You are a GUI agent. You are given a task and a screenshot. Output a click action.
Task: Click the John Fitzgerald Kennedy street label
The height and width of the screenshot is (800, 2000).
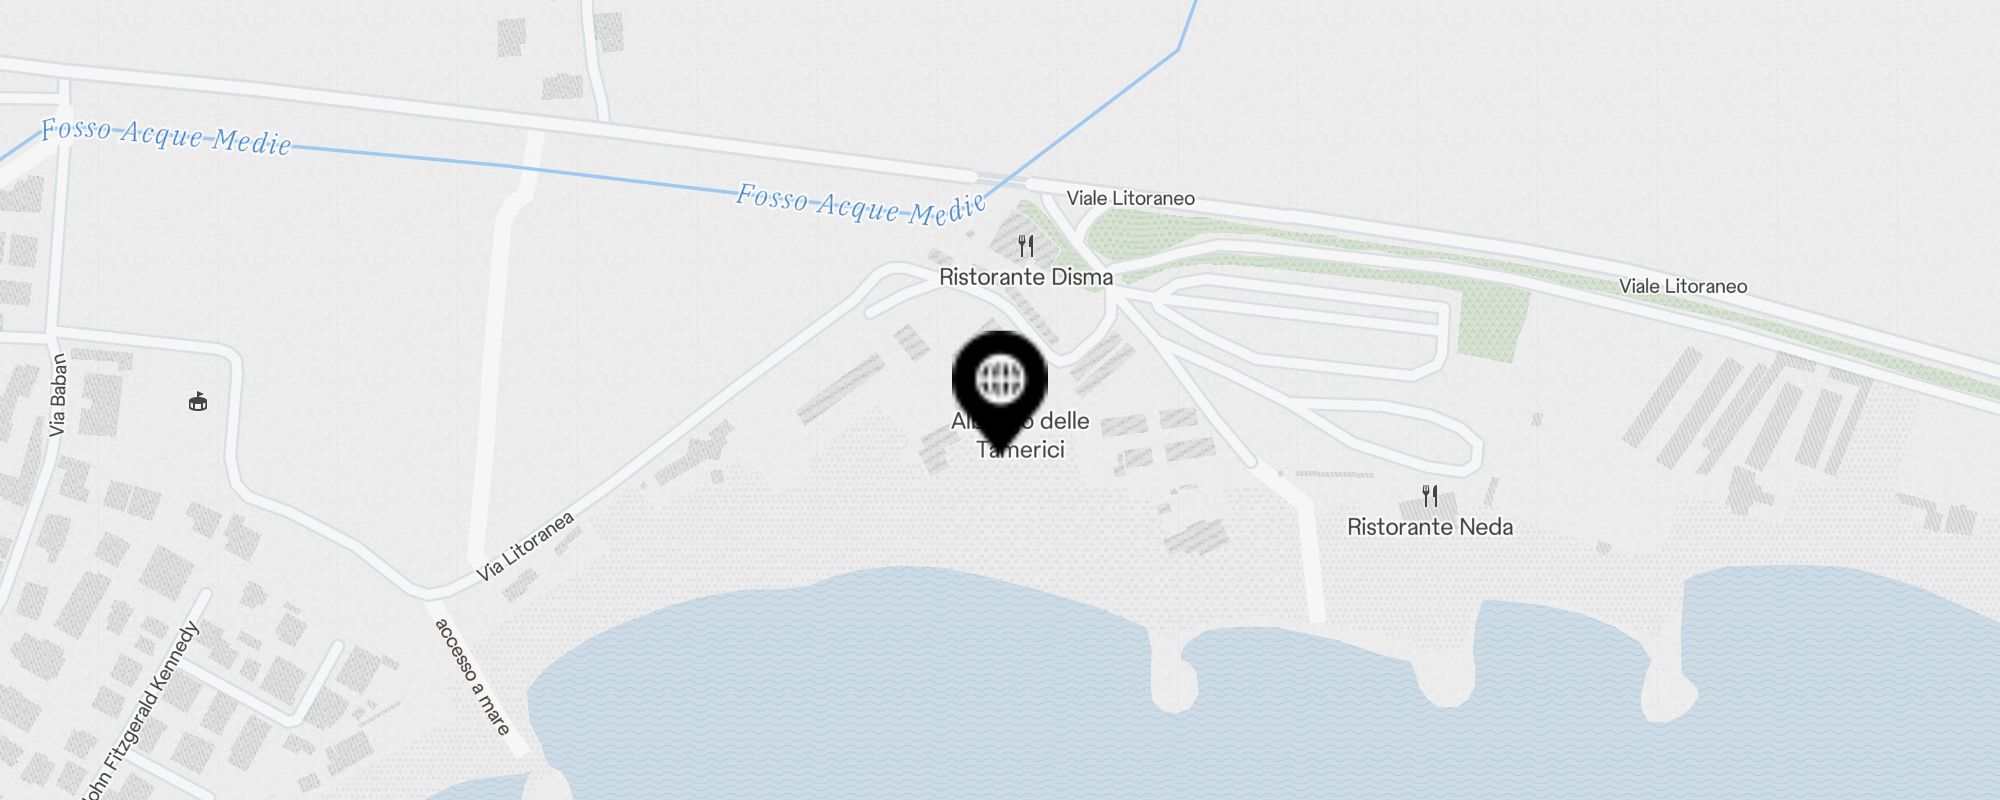[140, 712]
